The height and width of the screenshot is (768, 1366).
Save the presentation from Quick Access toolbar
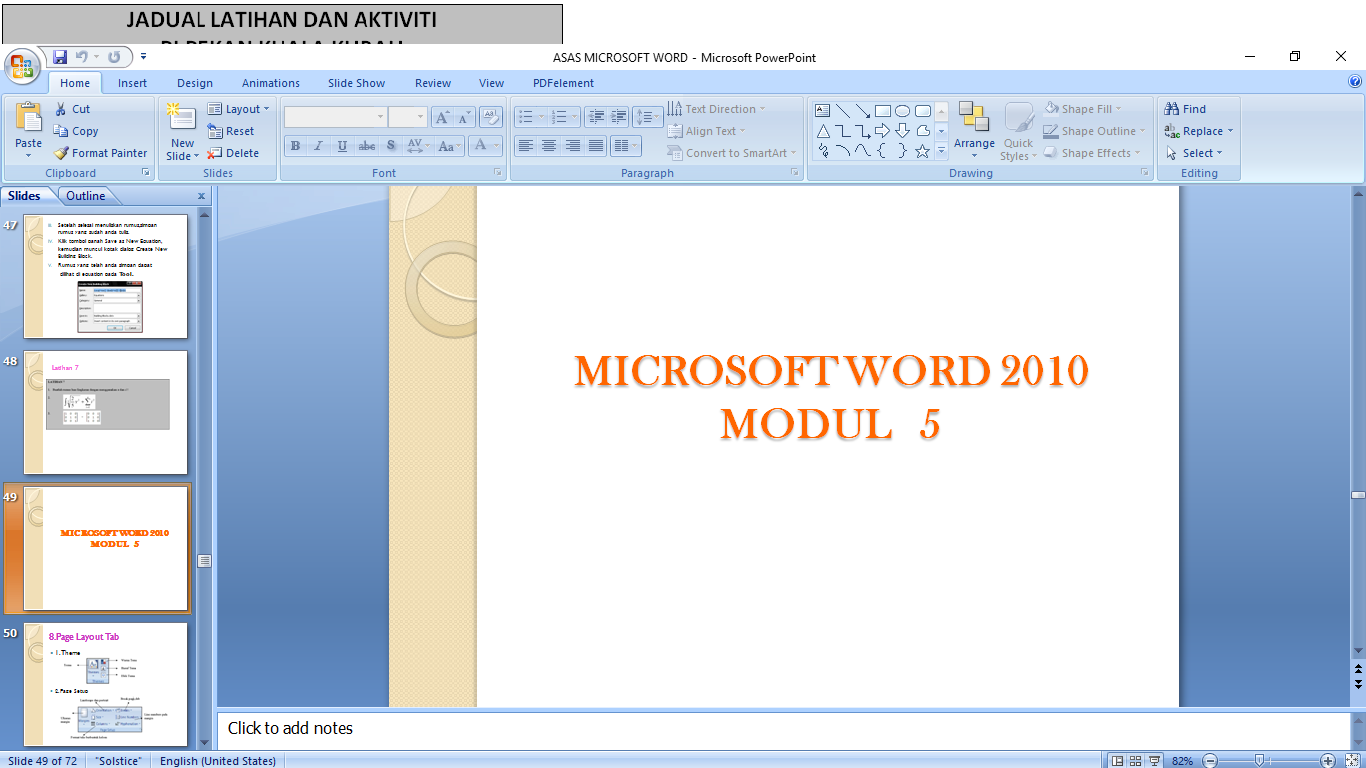(x=60, y=57)
